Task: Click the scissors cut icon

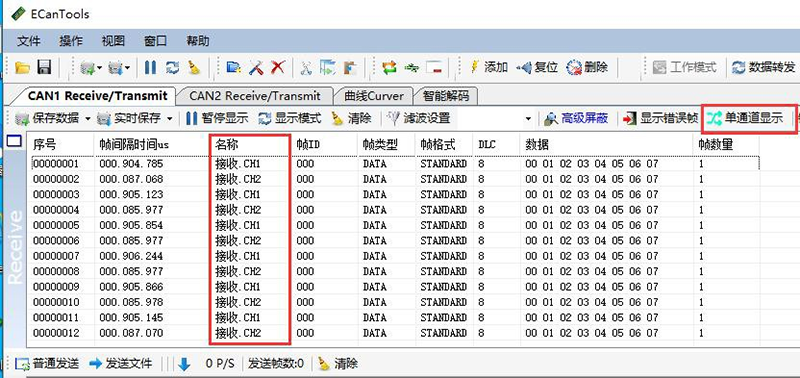Action: (306, 67)
